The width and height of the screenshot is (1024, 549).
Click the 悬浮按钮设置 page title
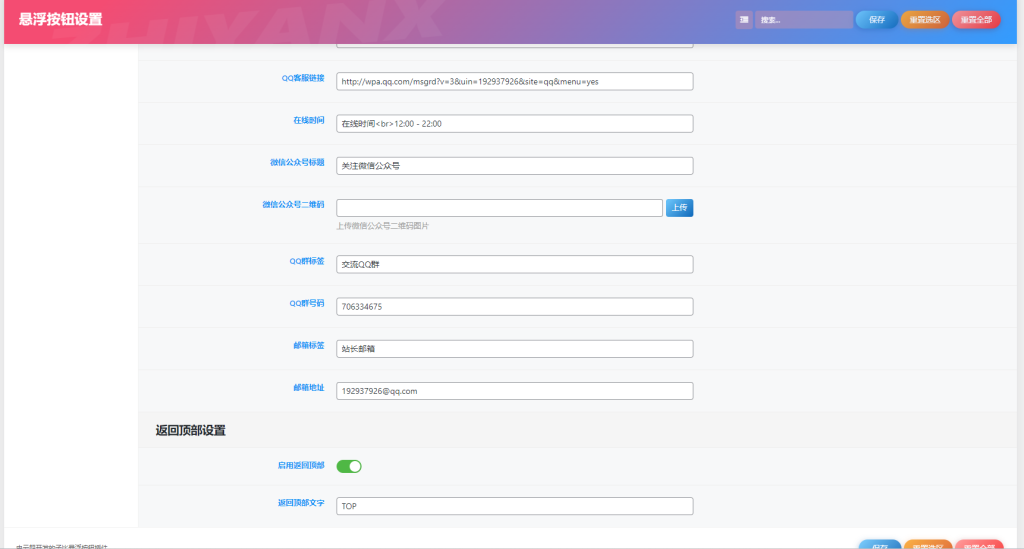60,19
